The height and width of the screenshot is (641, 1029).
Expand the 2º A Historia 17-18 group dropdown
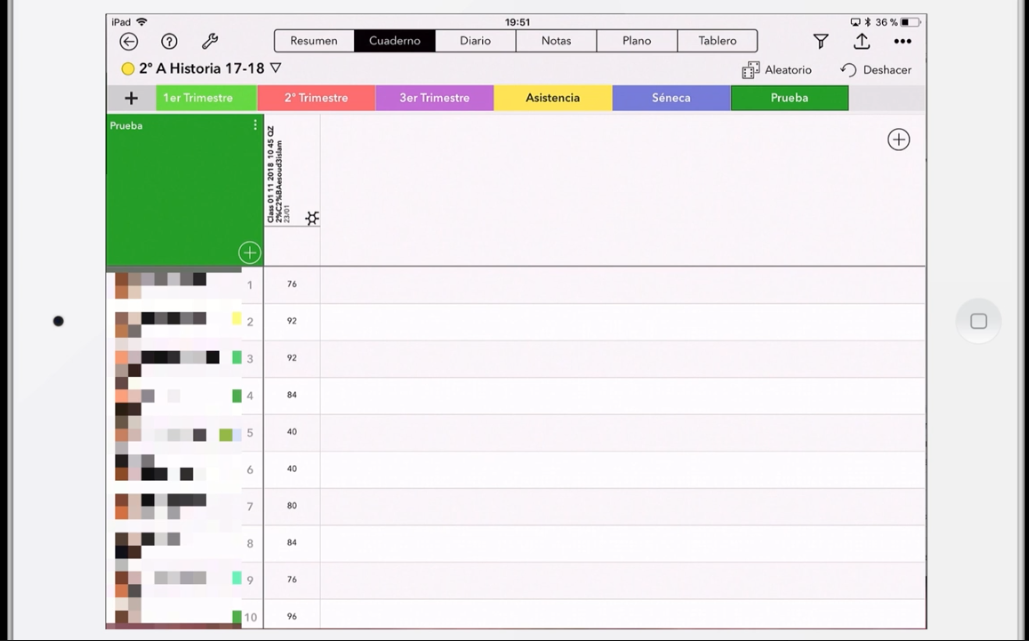click(276, 69)
